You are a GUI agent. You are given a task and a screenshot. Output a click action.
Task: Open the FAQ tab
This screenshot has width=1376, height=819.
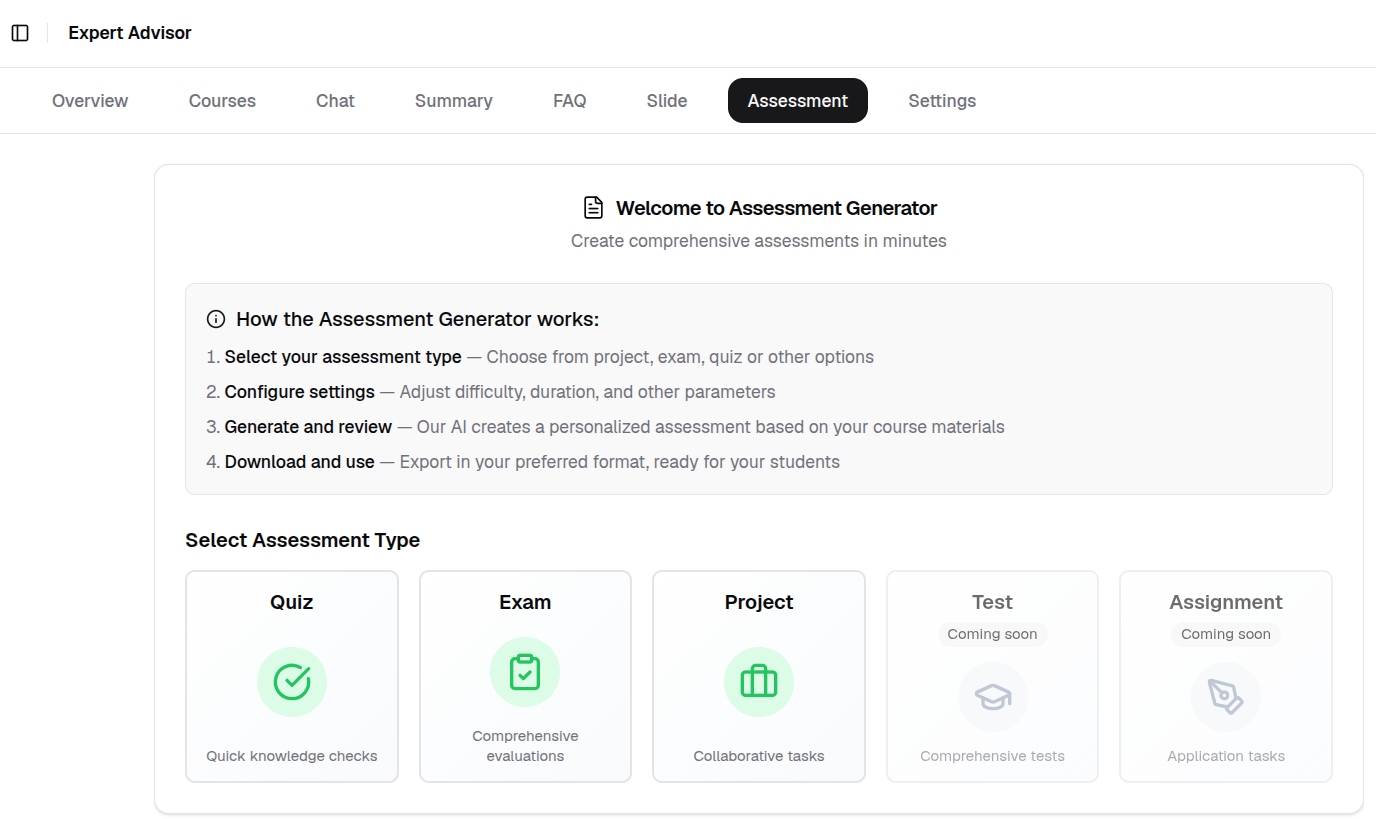(570, 101)
